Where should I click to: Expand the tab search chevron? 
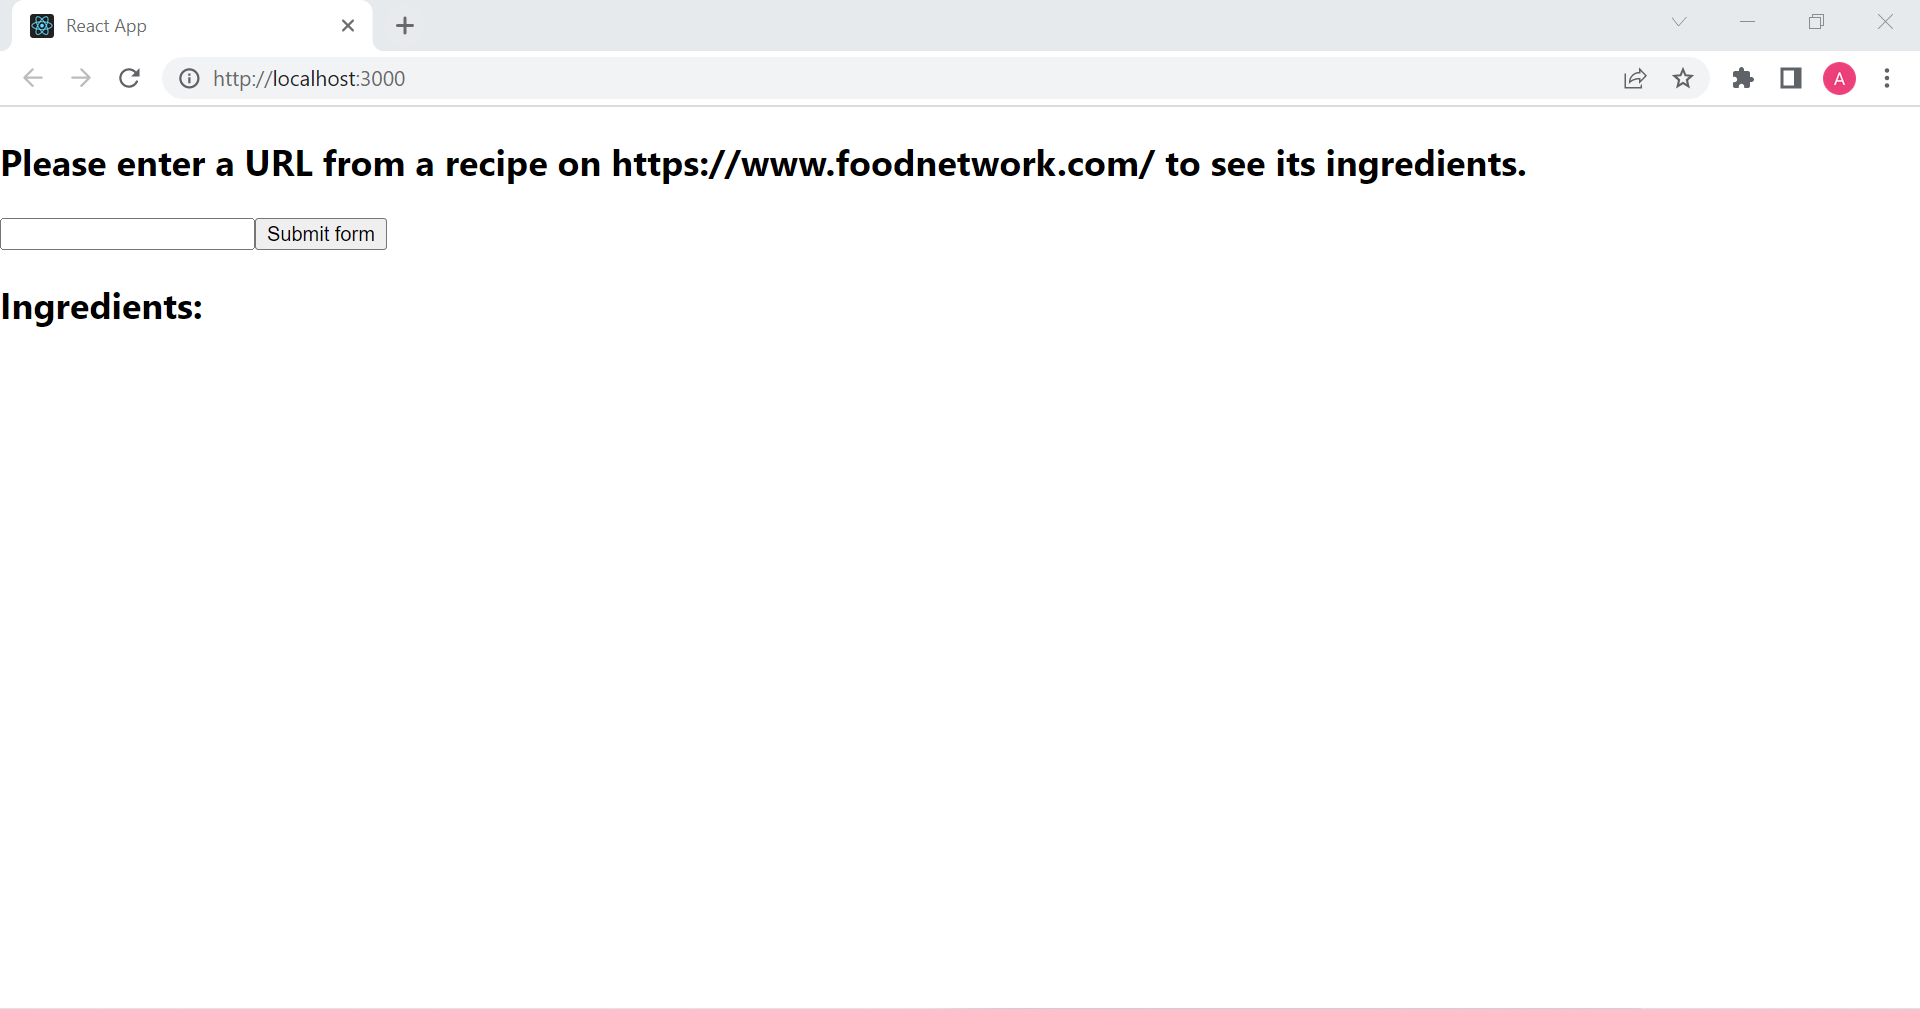(x=1679, y=22)
